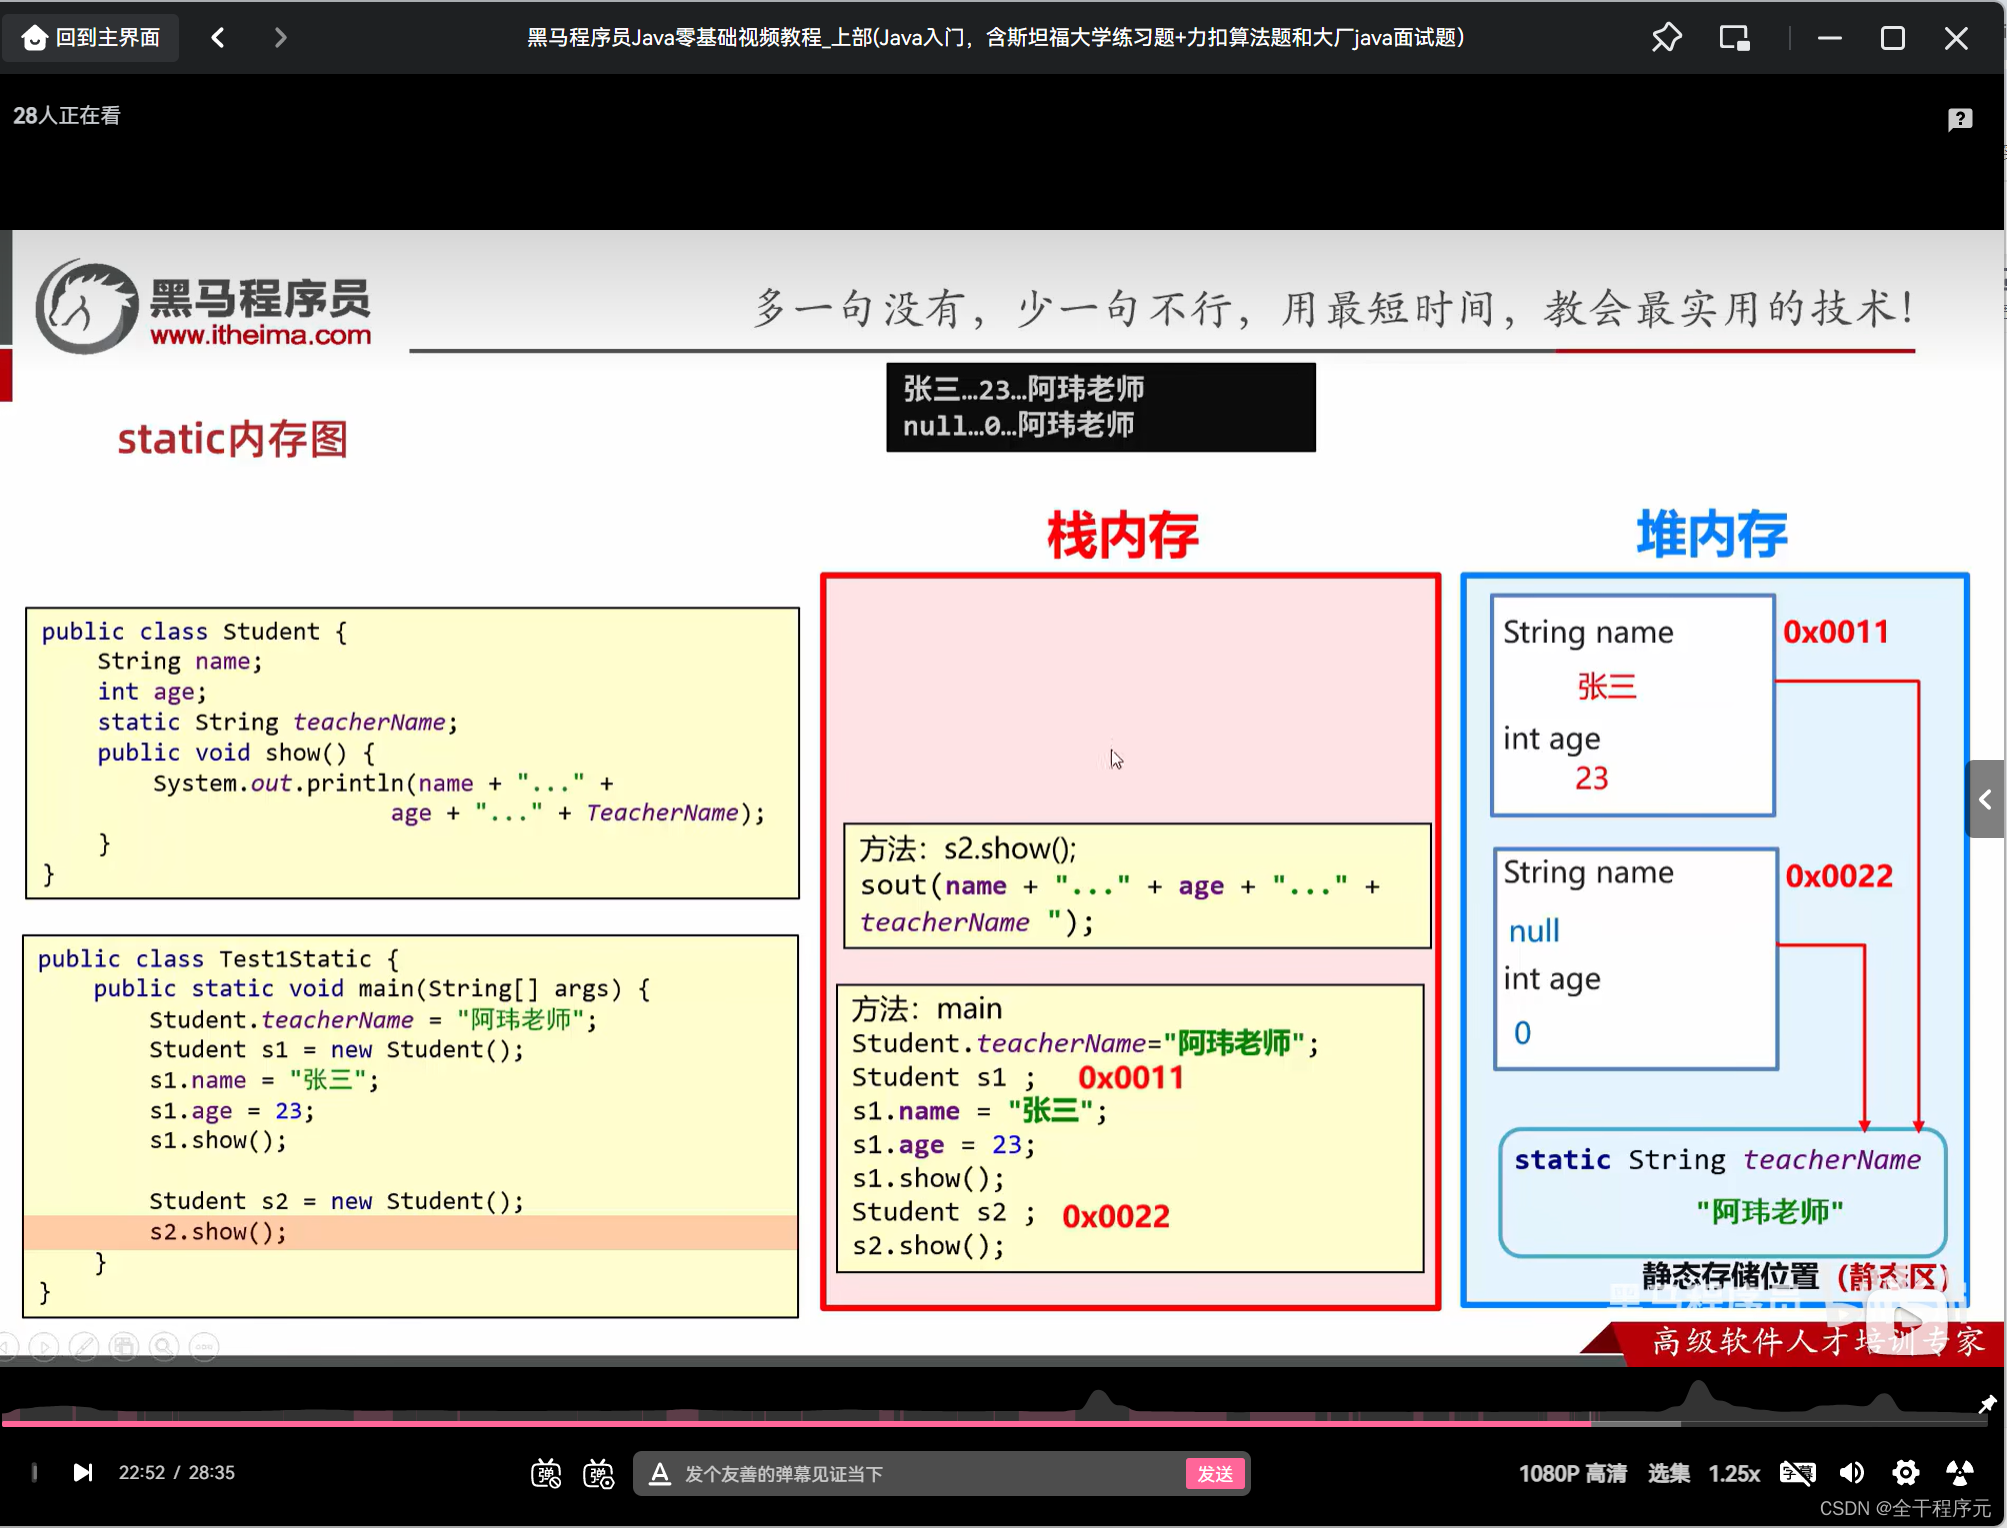
Task: Pause the video playback
Action: pyautogui.click(x=33, y=1472)
